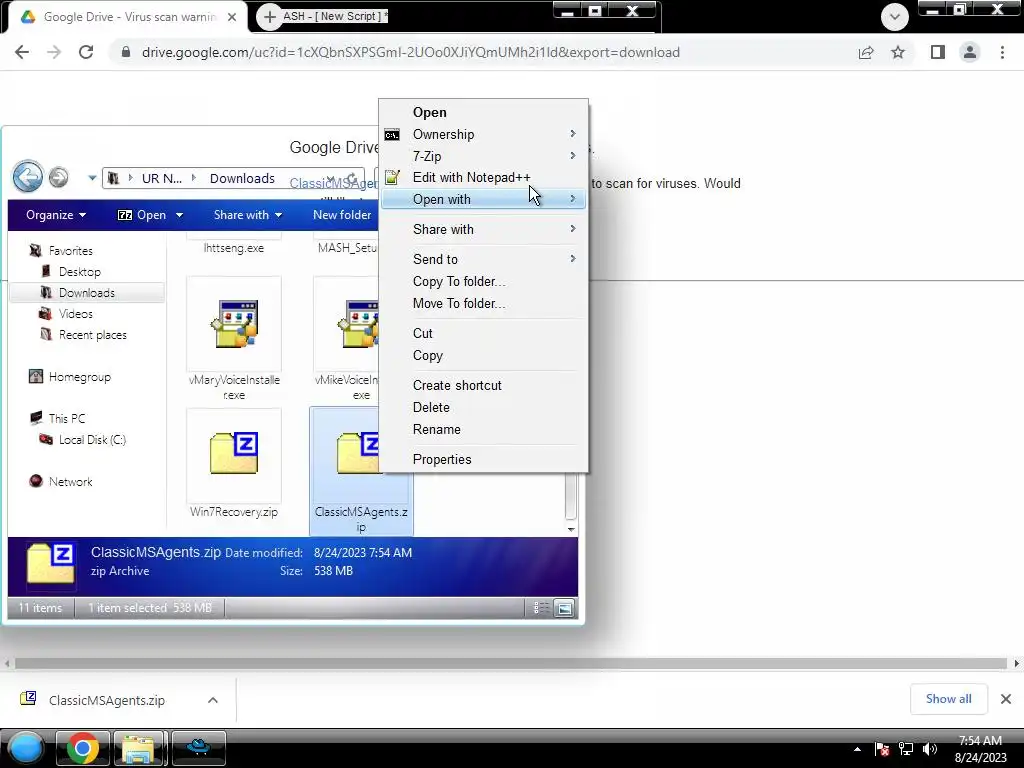This screenshot has height=768, width=1024.
Task: Click Downloads in address breadcrumb
Action: [x=242, y=178]
